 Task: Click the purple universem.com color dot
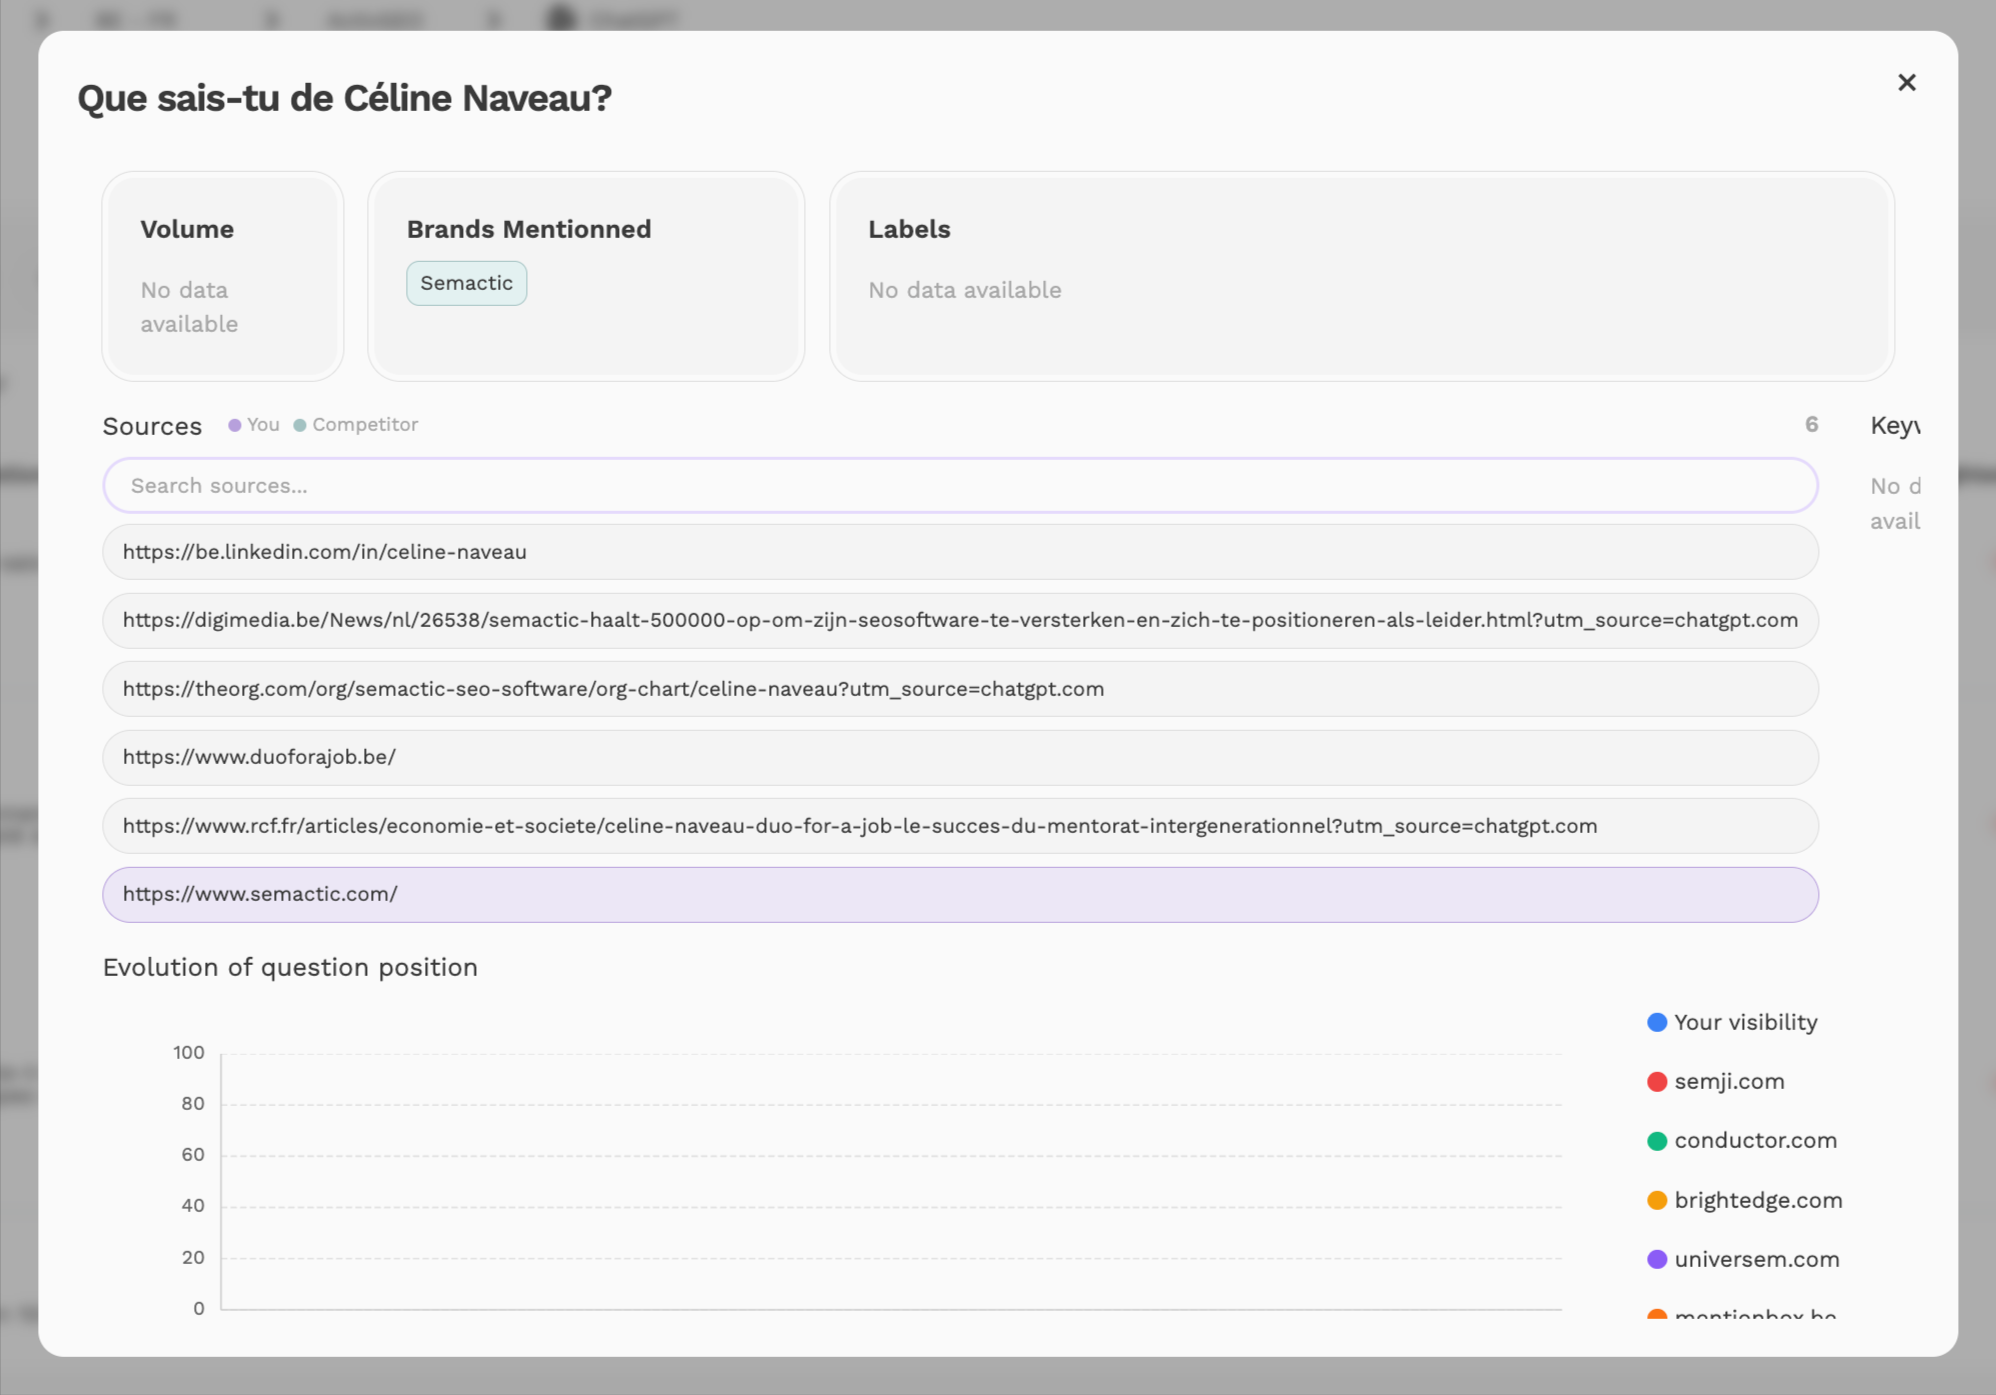pos(1657,1259)
